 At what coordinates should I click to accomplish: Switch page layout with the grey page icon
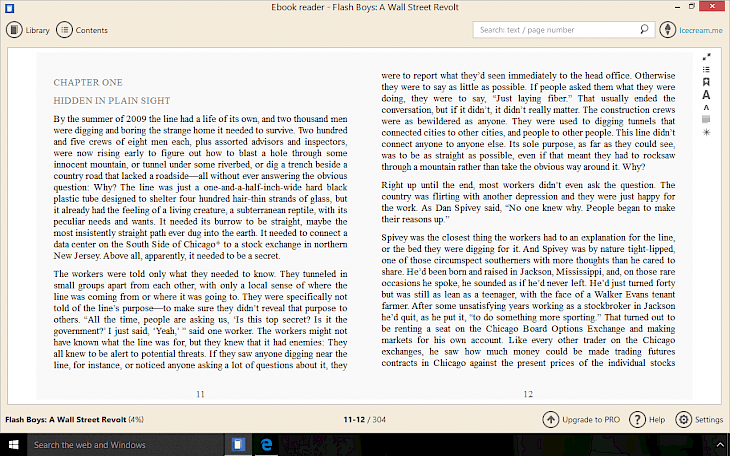coord(706,120)
